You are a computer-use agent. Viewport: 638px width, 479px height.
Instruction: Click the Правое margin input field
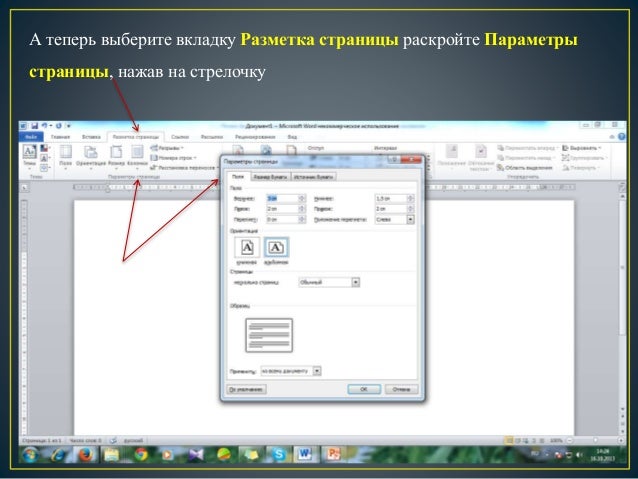point(391,209)
